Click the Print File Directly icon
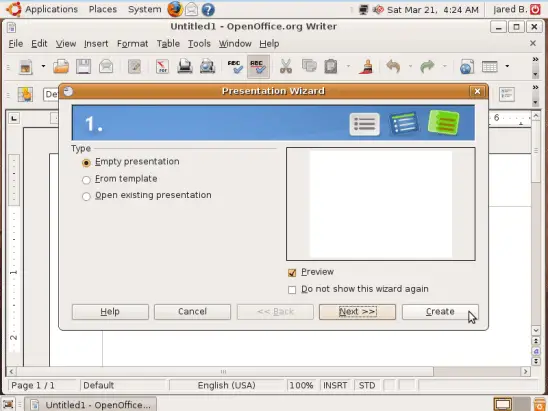 tap(185, 66)
